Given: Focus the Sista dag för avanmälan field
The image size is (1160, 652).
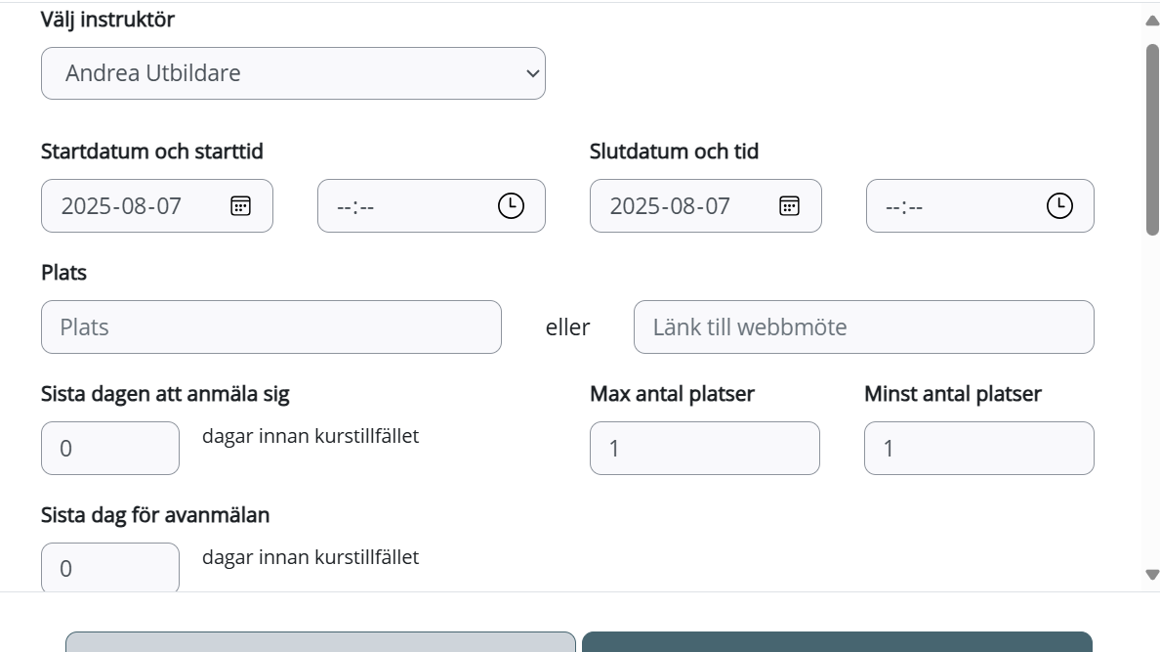Looking at the screenshot, I should tap(110, 568).
